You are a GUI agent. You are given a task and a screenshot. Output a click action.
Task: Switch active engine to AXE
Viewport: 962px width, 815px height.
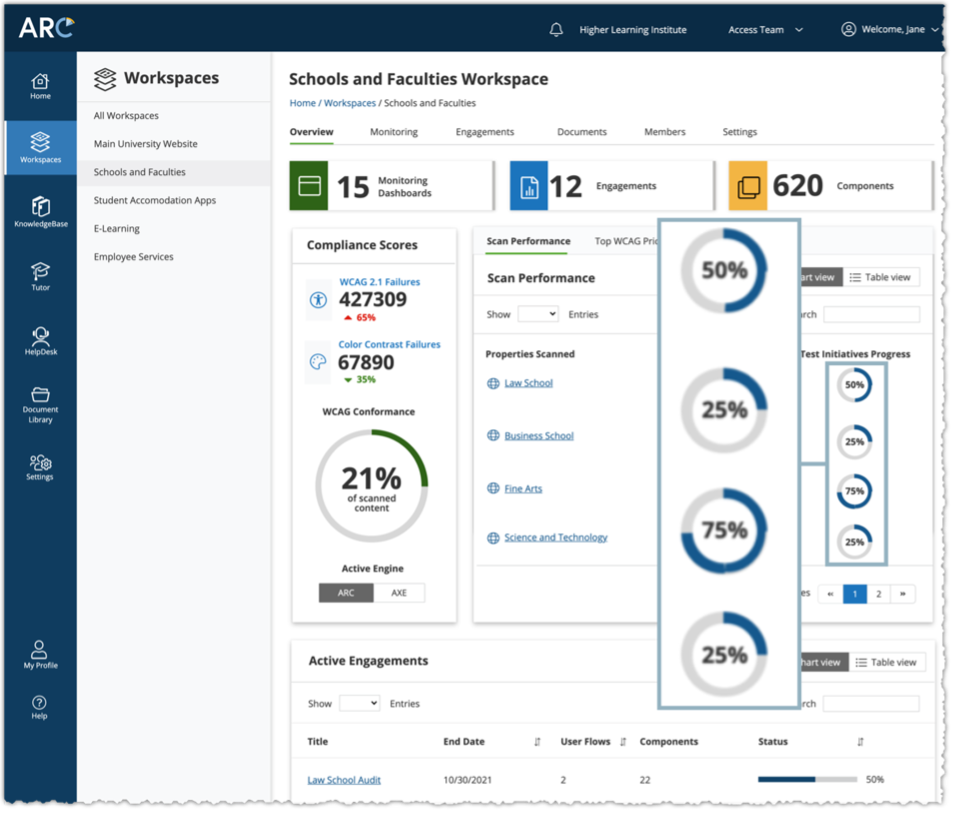coord(398,593)
